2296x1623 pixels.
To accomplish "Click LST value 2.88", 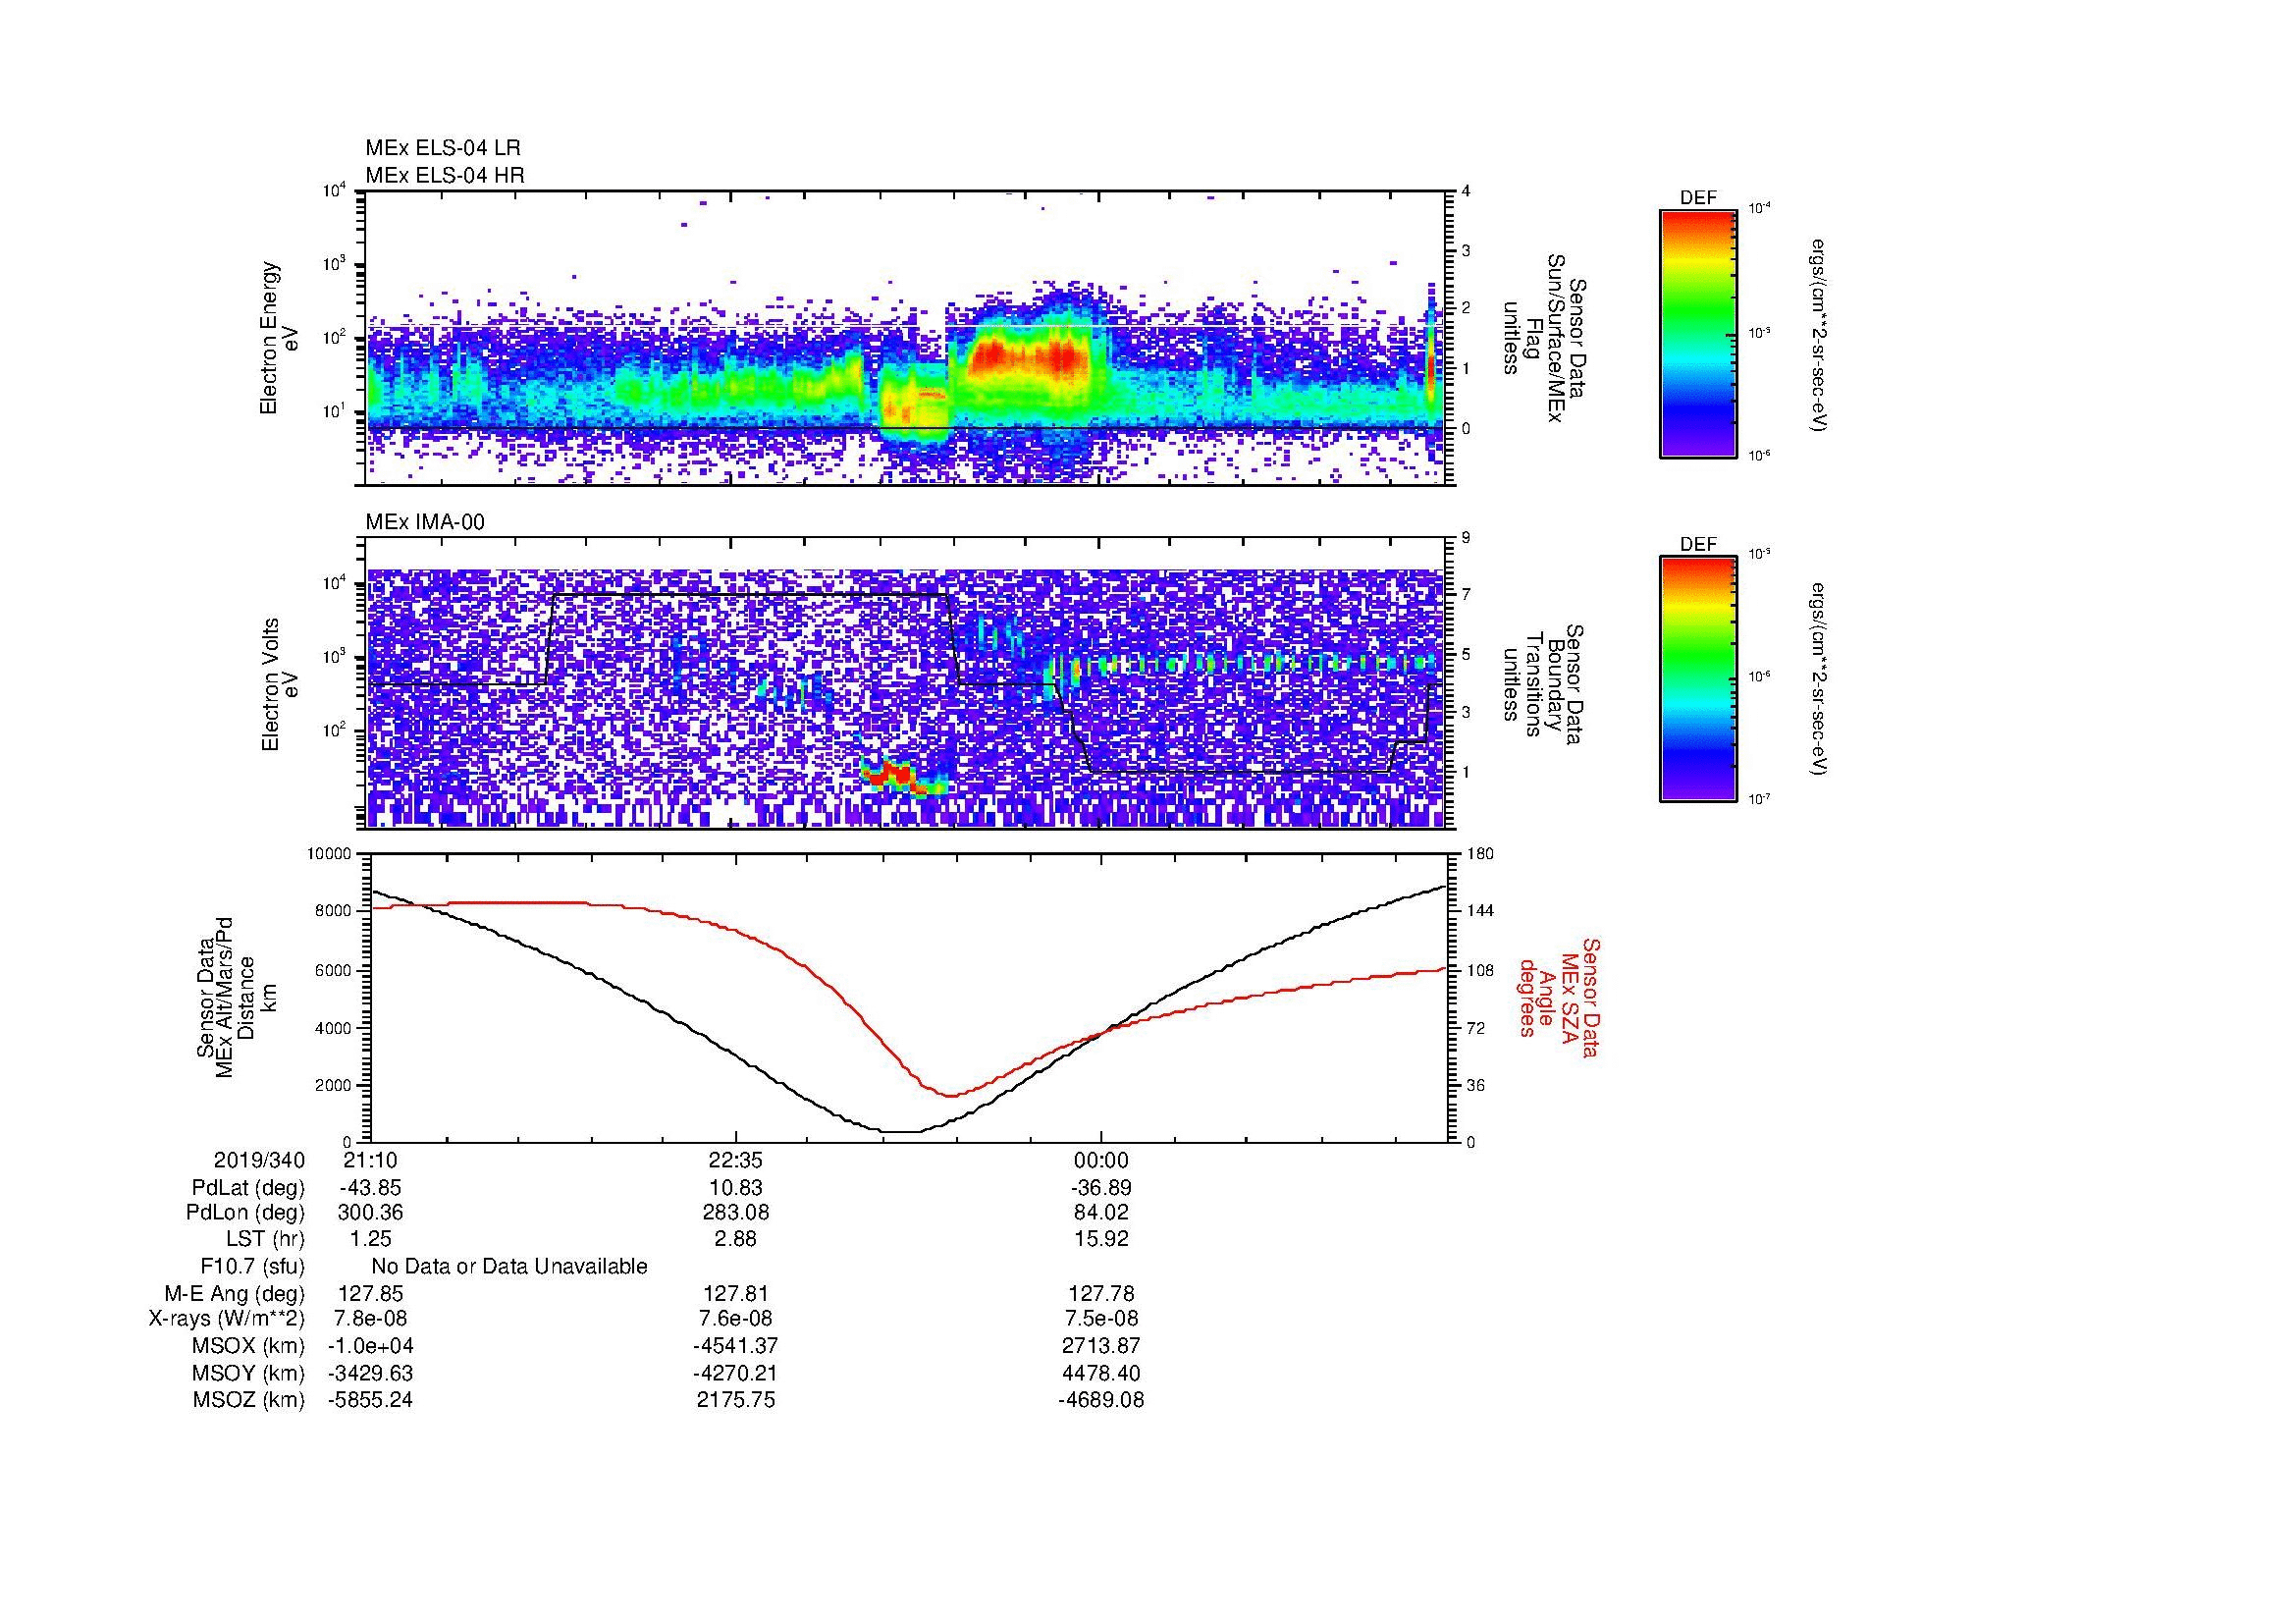I will coord(736,1239).
